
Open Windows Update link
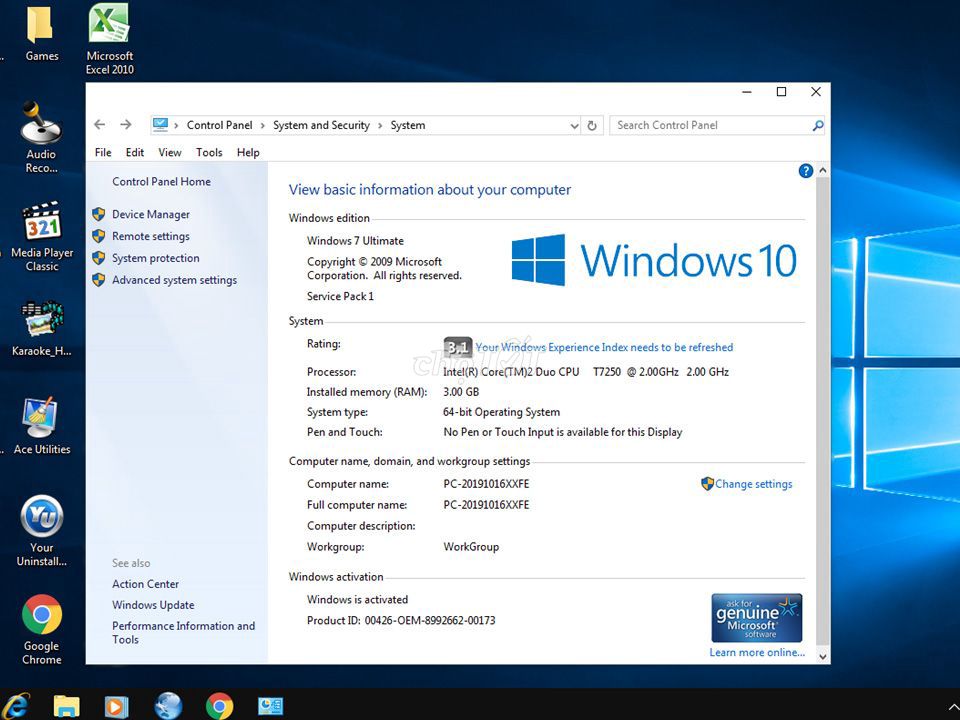click(153, 605)
